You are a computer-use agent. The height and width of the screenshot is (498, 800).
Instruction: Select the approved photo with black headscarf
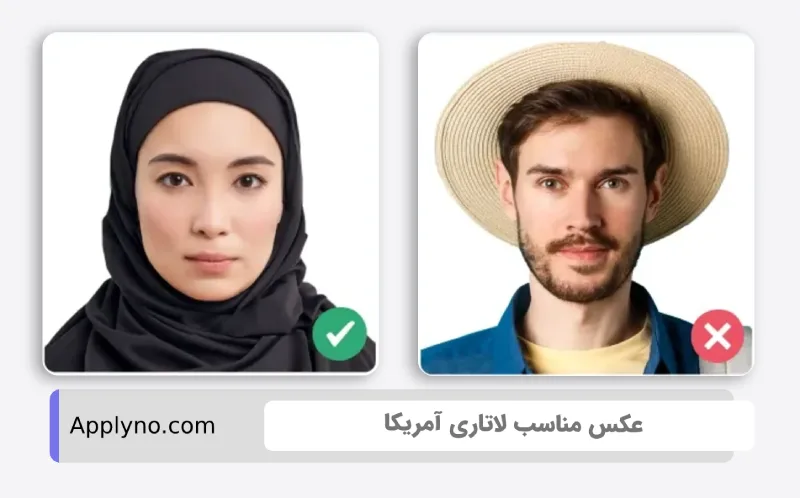click(210, 203)
